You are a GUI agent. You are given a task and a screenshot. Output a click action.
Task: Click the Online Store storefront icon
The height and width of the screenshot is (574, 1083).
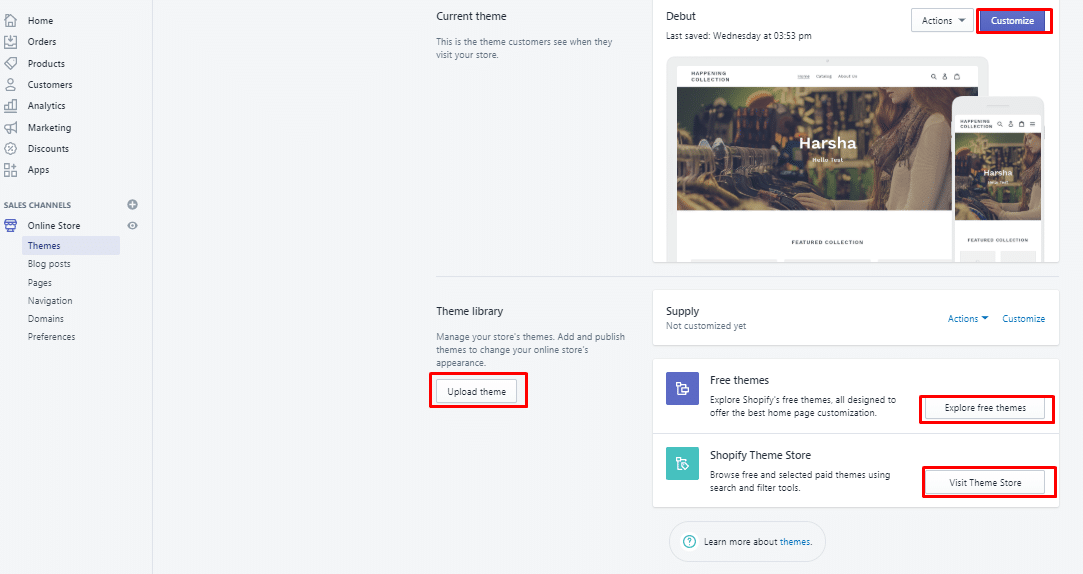pos(10,226)
